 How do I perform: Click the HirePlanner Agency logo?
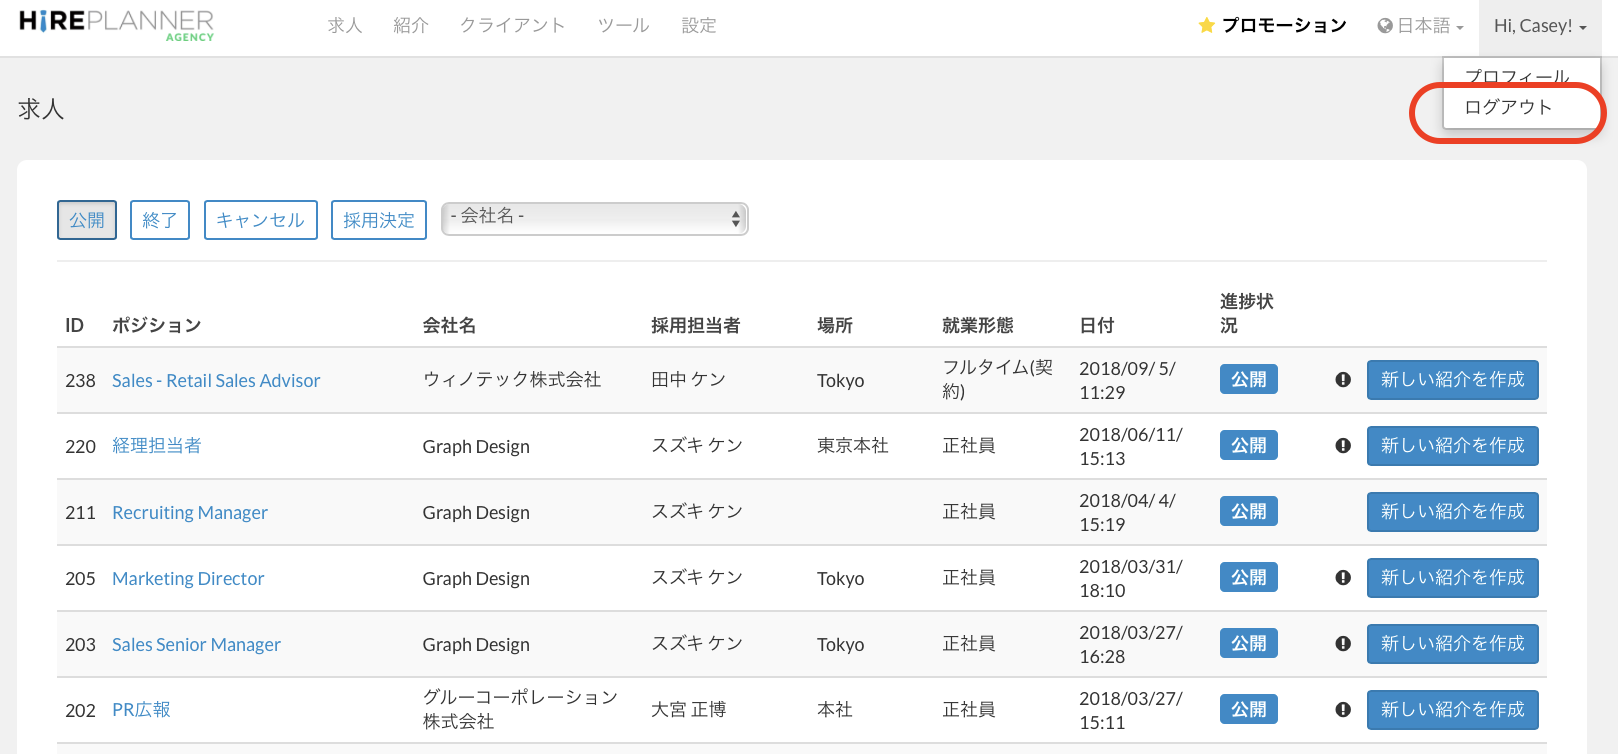click(x=116, y=25)
